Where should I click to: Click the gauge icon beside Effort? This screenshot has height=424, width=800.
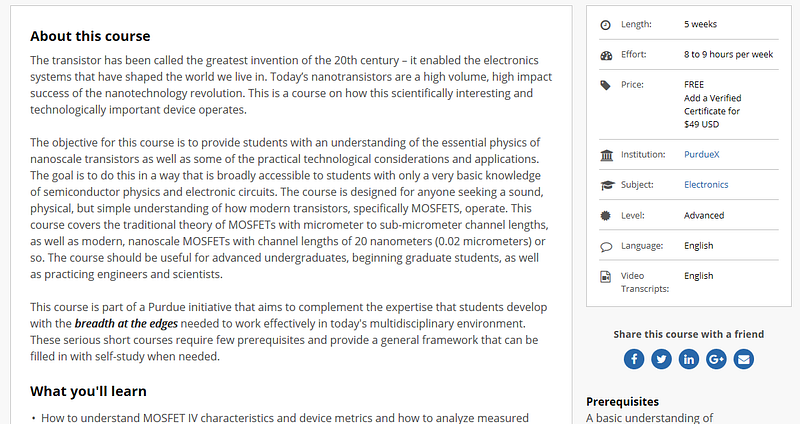[606, 56]
